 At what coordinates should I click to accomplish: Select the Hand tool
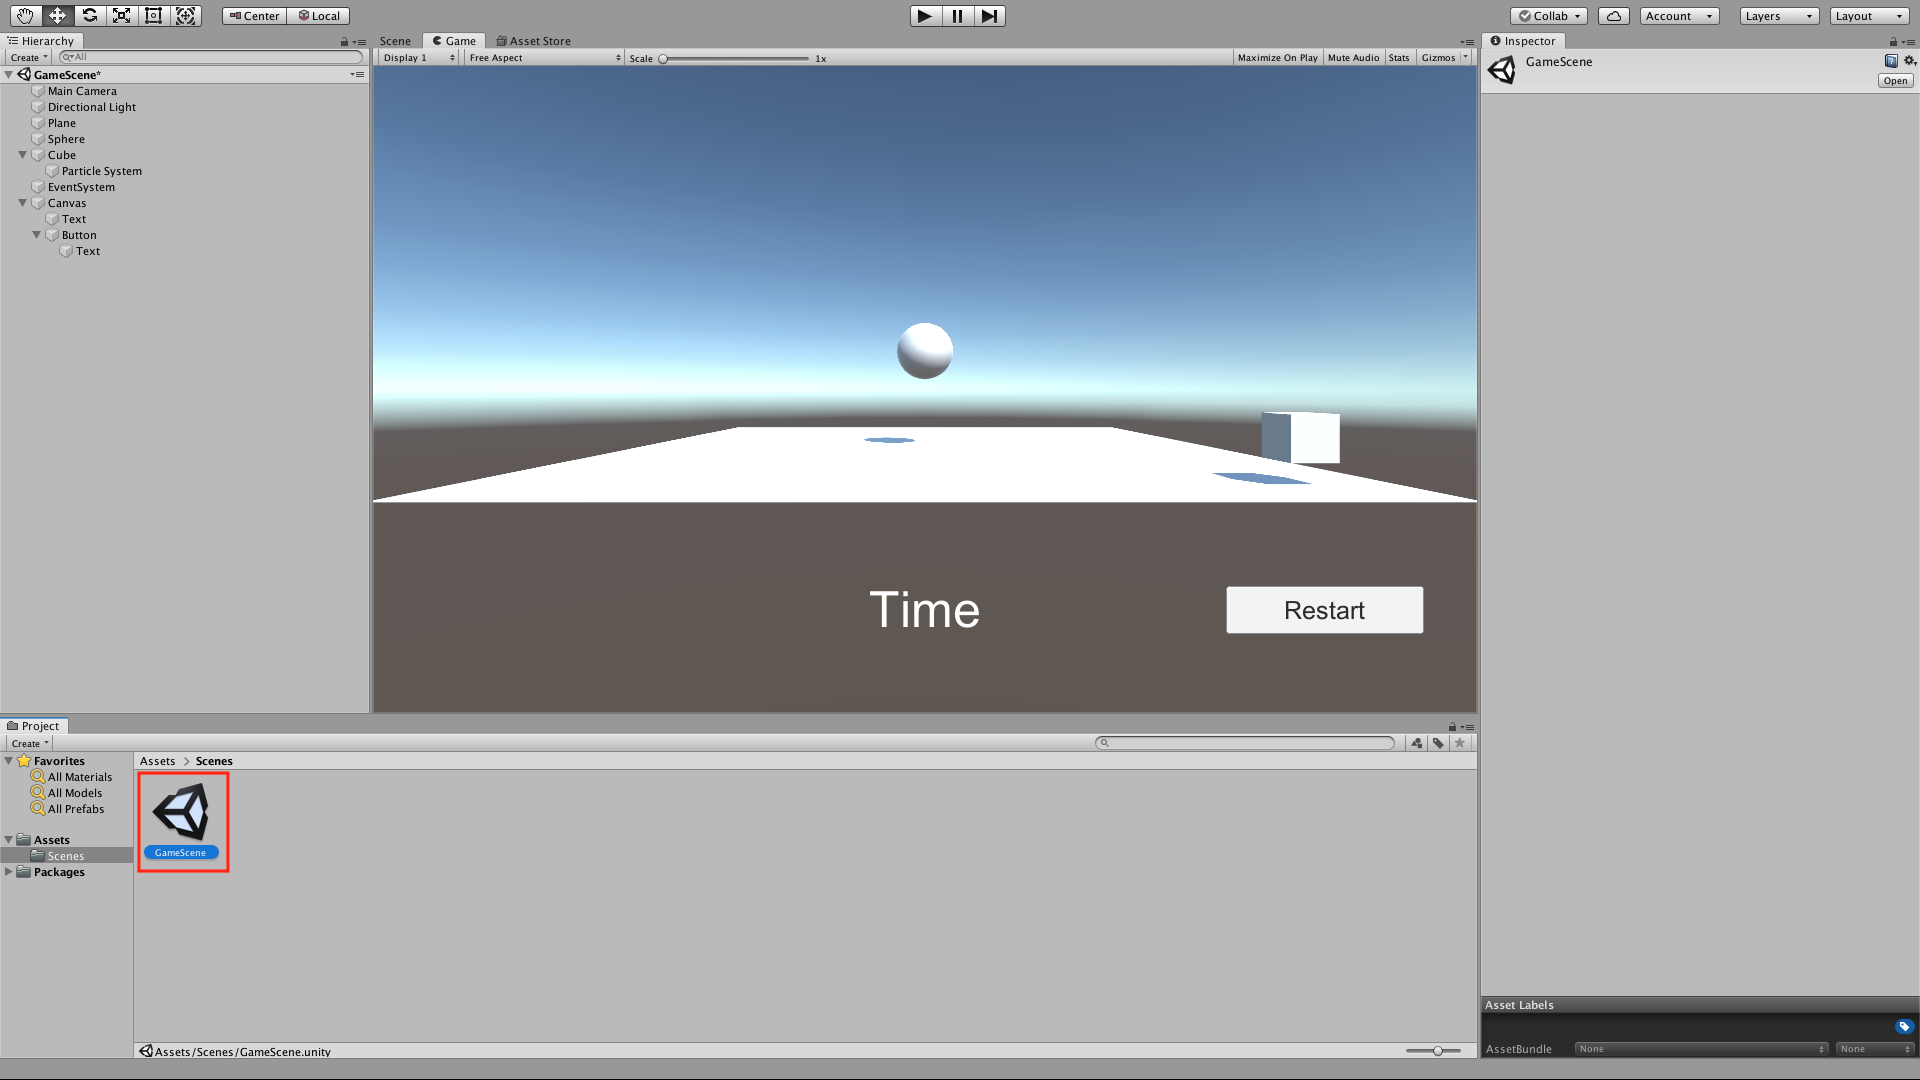pyautogui.click(x=25, y=16)
